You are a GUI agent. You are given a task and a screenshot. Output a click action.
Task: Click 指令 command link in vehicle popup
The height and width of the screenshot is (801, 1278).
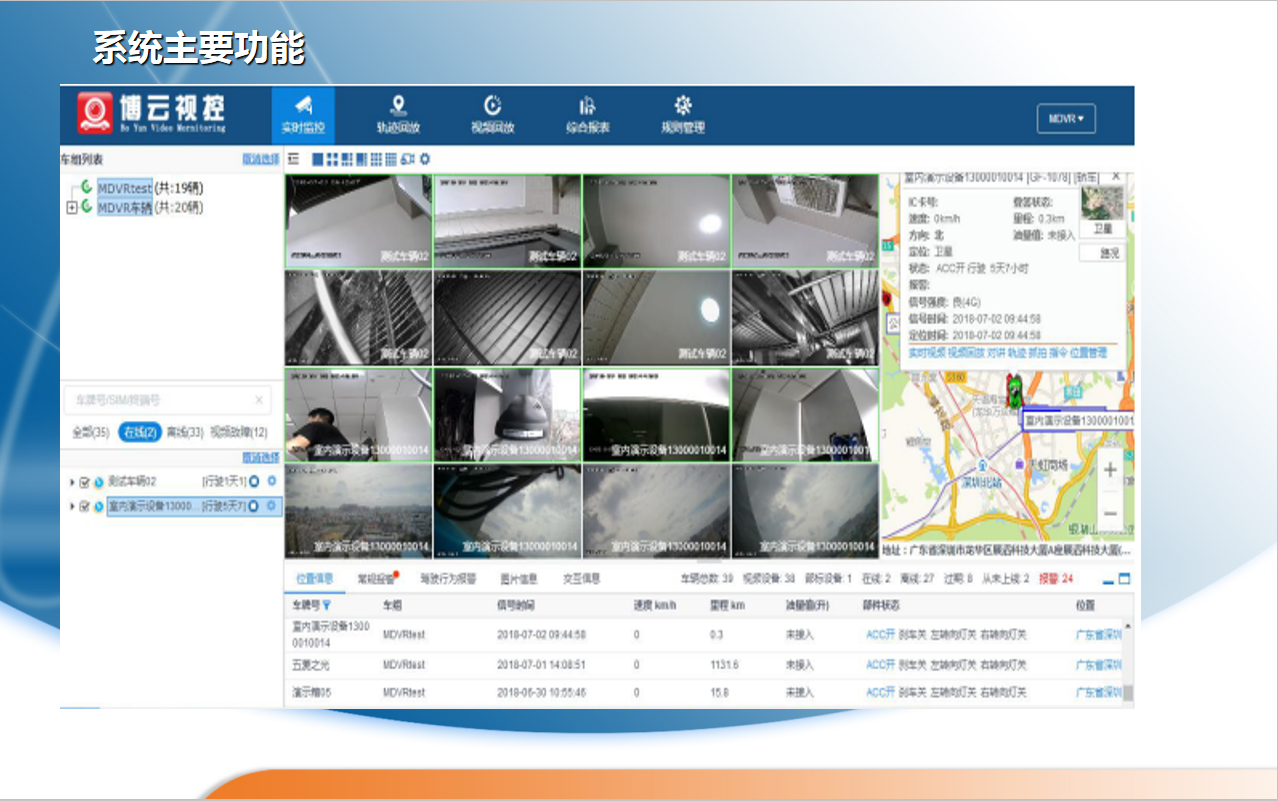[1057, 353]
